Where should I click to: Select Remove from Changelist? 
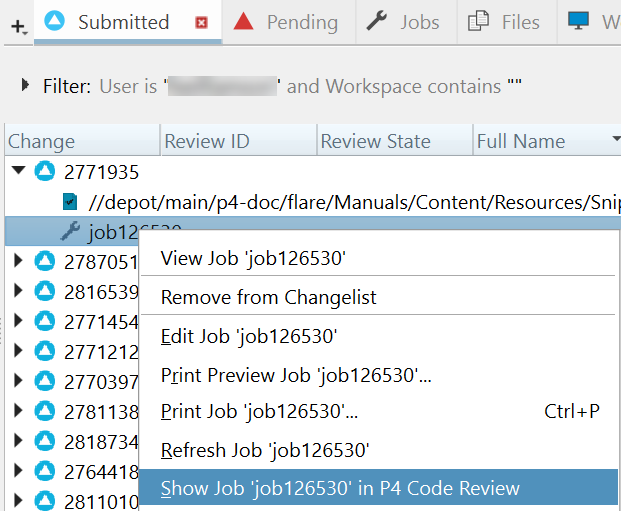[x=268, y=297]
